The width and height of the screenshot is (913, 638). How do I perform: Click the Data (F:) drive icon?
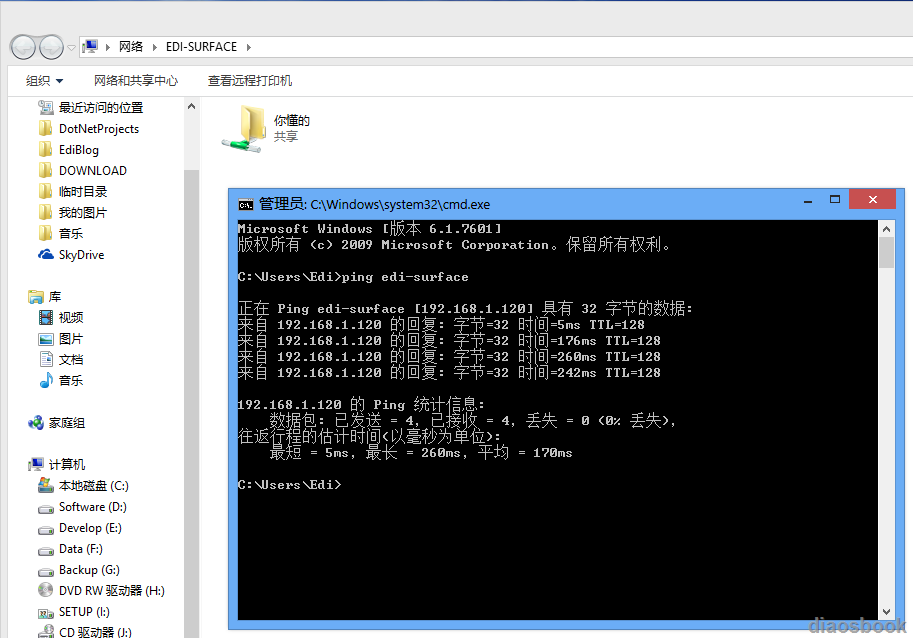[45, 551]
